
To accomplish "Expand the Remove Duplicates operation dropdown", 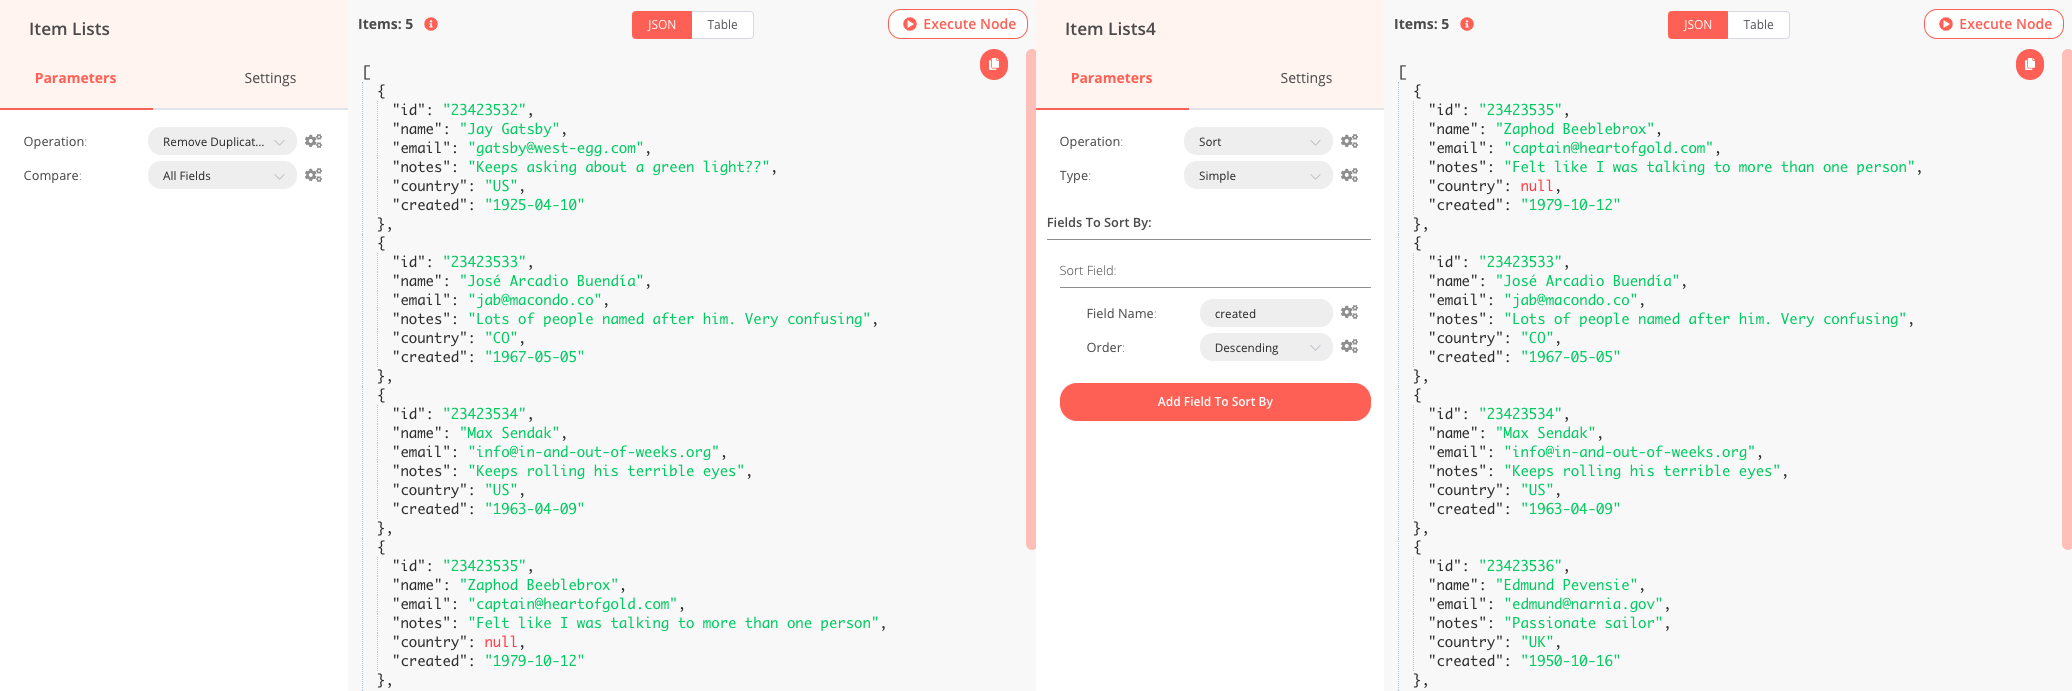I will (x=222, y=142).
